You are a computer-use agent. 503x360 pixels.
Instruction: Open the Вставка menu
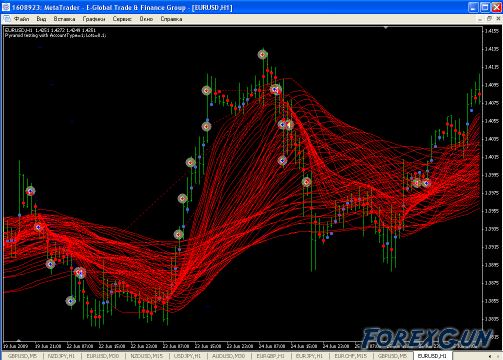point(64,19)
